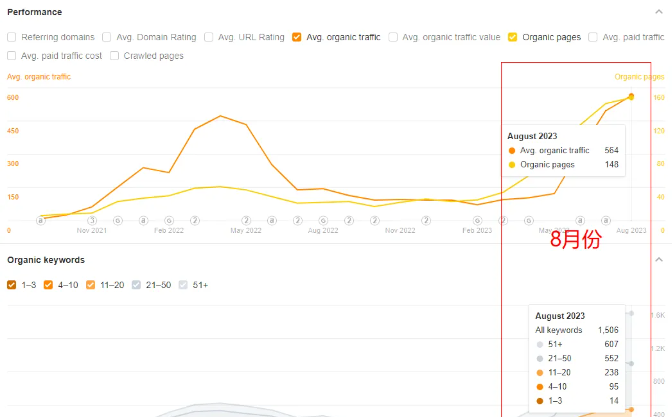
Task: Click the 238 value for 11–20 keywords
Action: [x=612, y=372]
